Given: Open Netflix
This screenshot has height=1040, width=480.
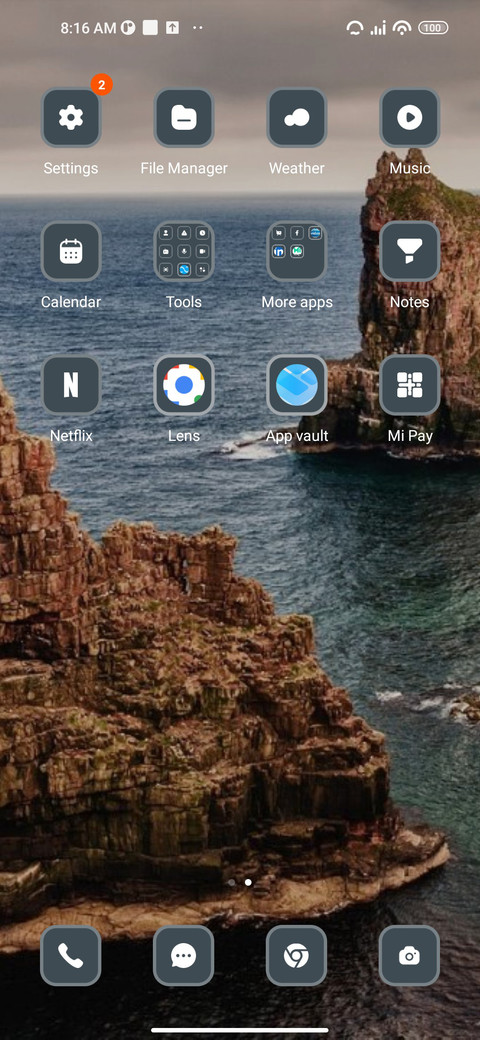Looking at the screenshot, I should coord(71,385).
